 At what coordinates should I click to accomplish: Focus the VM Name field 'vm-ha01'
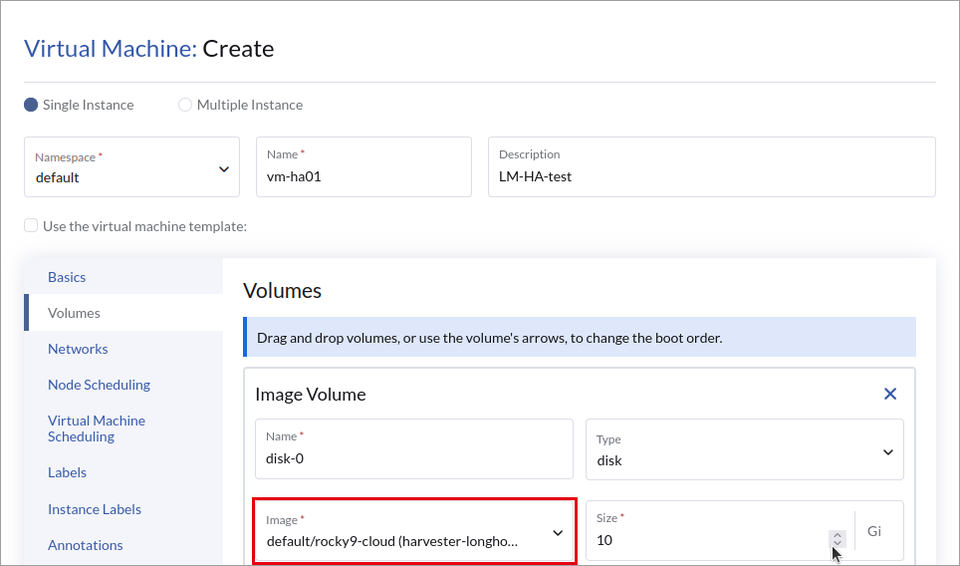pyautogui.click(x=364, y=167)
